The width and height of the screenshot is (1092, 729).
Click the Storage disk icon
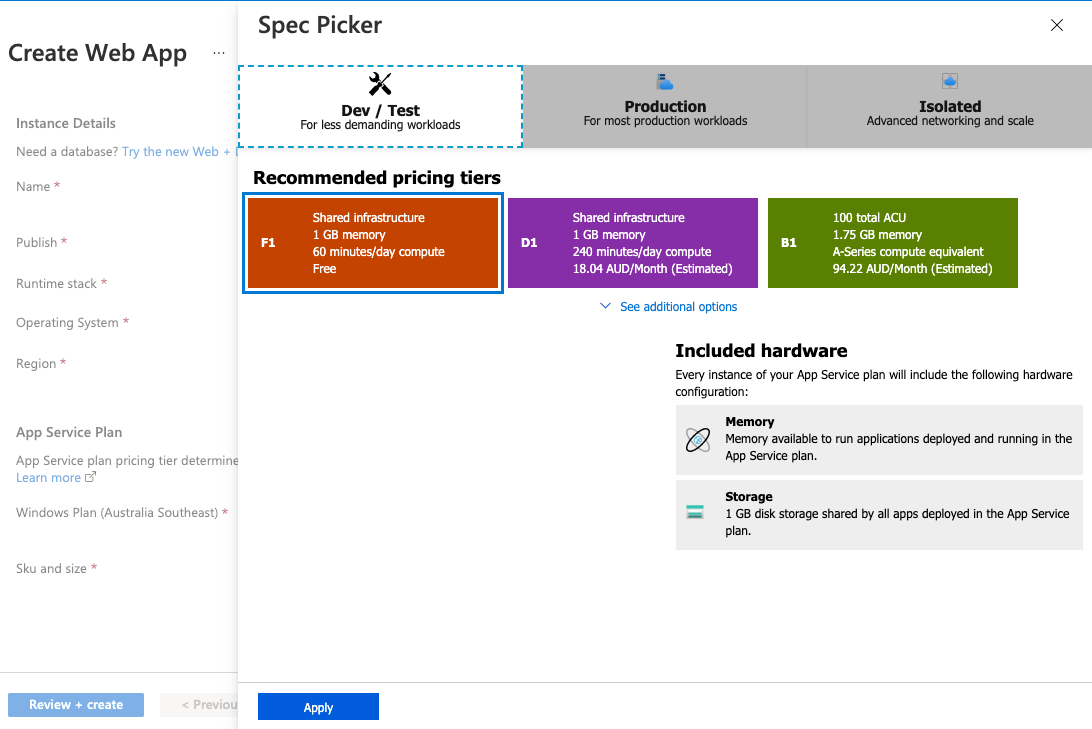(x=695, y=512)
